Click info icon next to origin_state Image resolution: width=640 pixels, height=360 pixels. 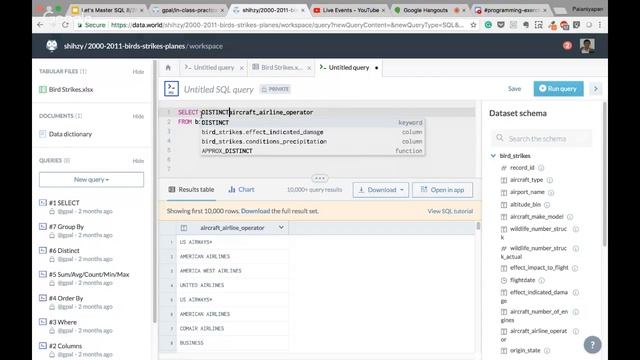pos(547,351)
